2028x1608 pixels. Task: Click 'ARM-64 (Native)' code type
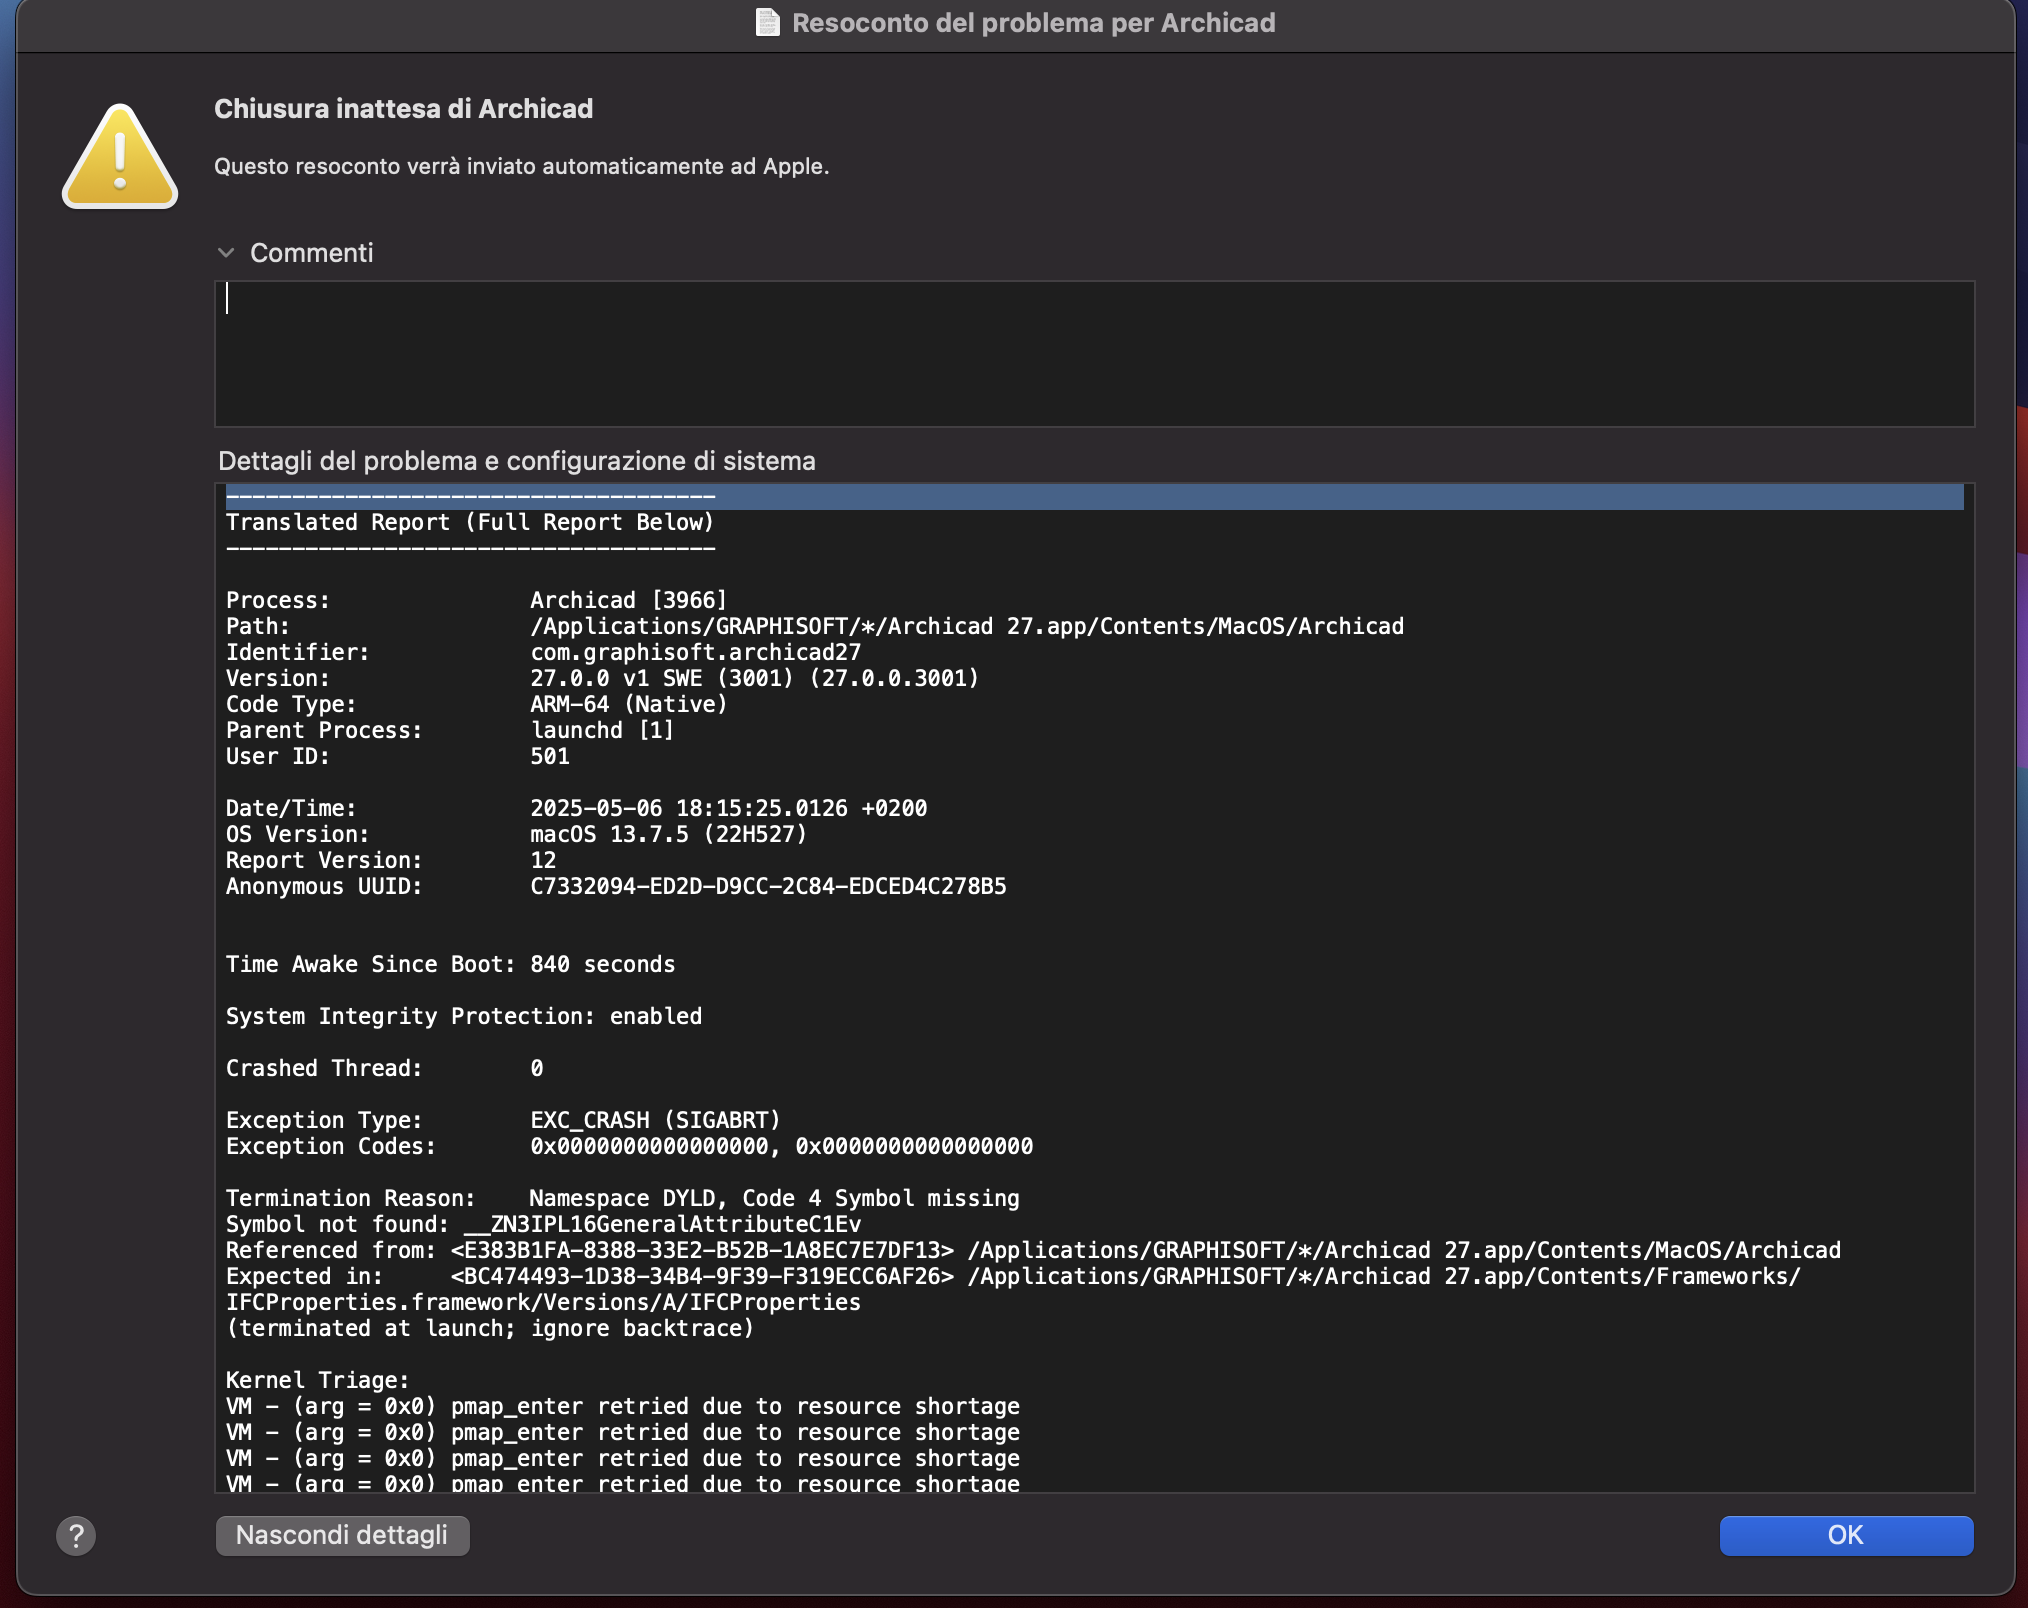coord(628,704)
